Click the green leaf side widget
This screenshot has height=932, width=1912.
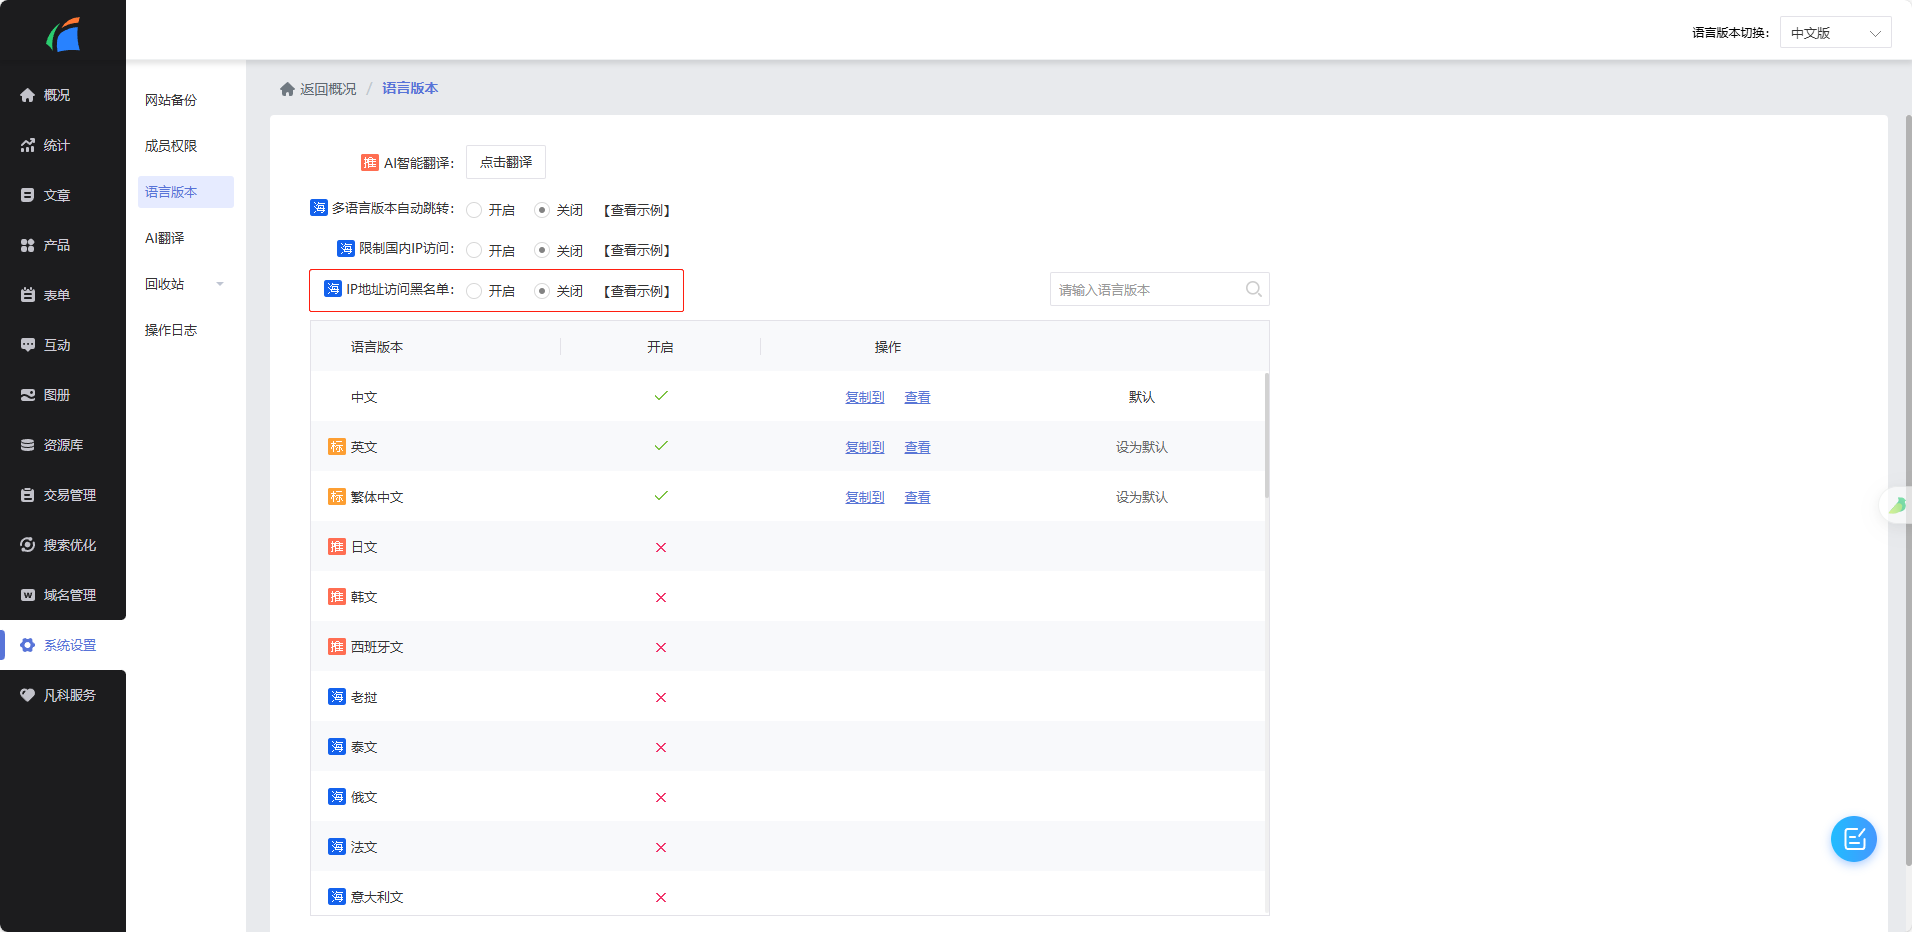coord(1896,505)
